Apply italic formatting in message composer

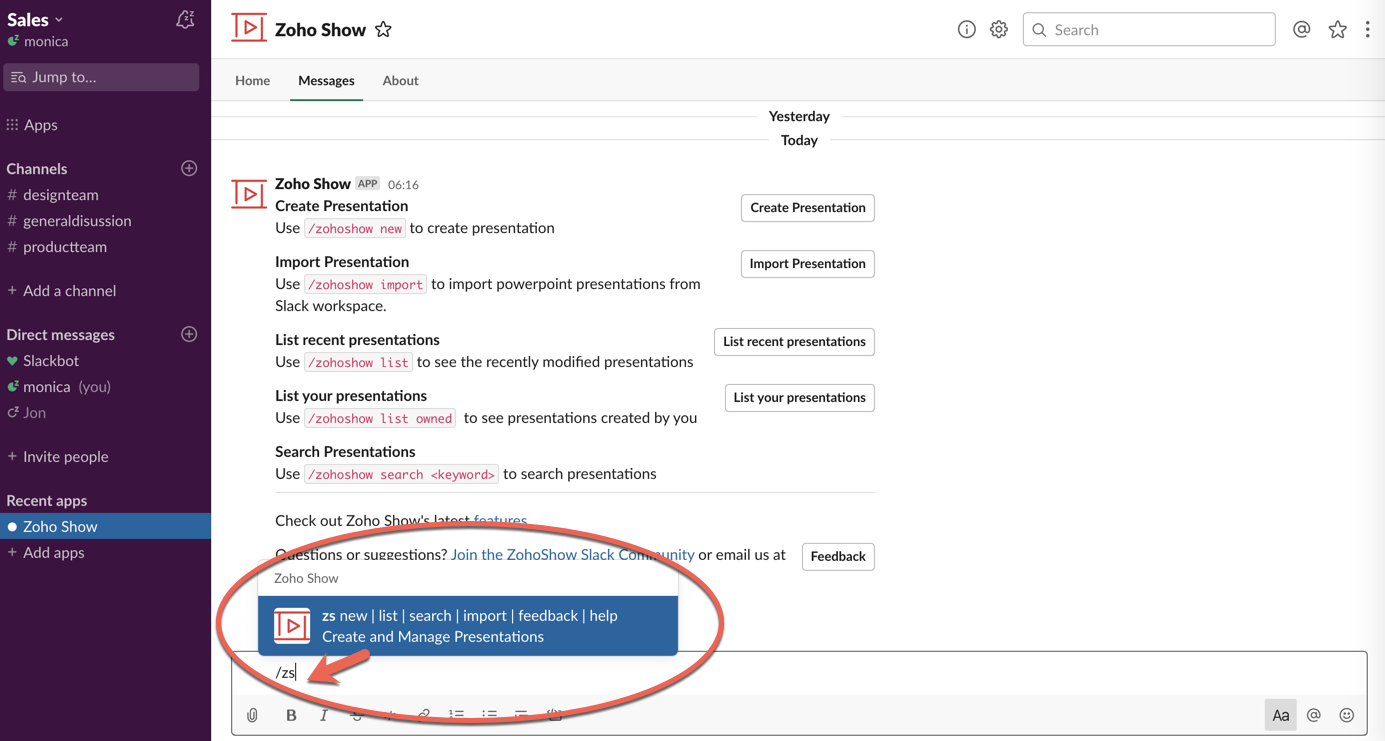point(324,715)
